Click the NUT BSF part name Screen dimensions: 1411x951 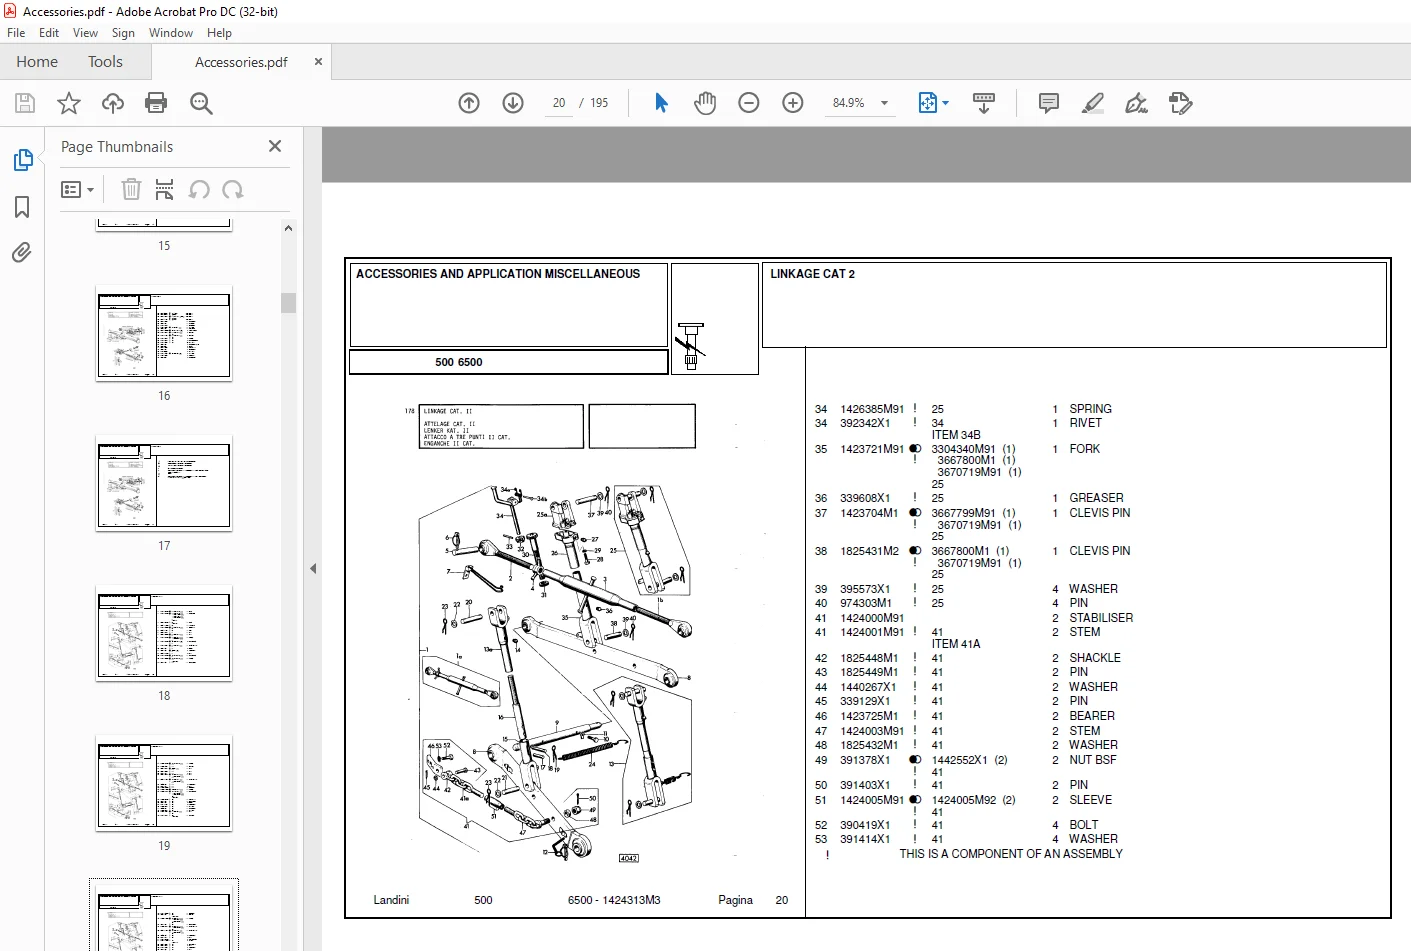point(1093,760)
